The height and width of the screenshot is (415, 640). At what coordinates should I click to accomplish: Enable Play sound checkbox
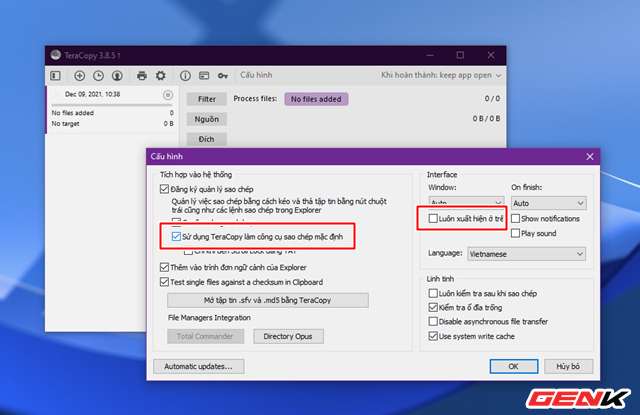tap(516, 233)
